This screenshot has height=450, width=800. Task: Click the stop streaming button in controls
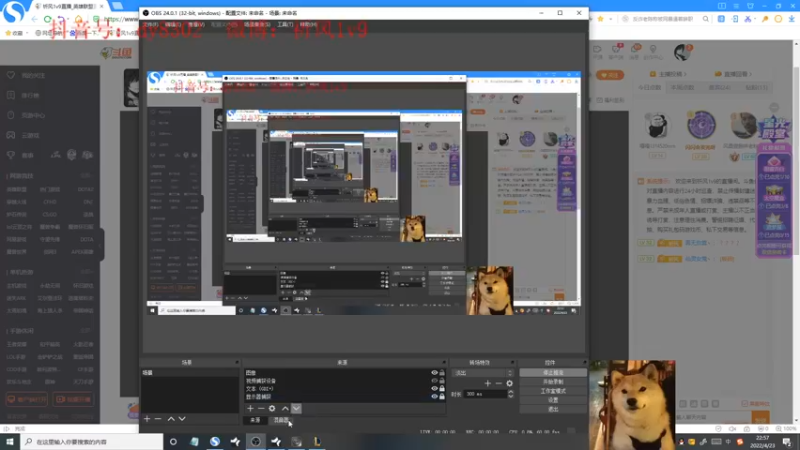tap(553, 373)
